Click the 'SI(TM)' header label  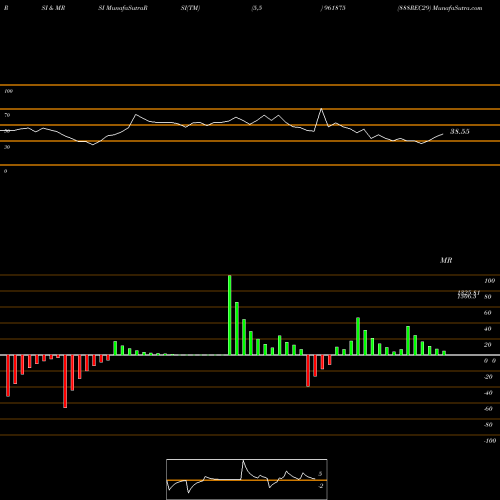(x=190, y=8)
